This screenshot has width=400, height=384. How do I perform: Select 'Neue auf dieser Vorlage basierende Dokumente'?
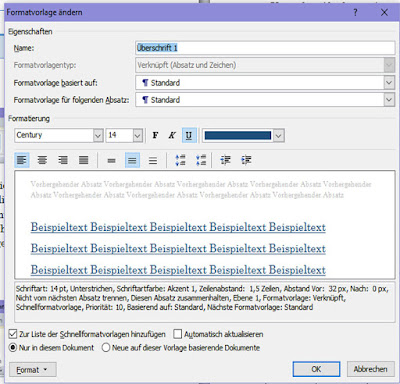coord(106,348)
